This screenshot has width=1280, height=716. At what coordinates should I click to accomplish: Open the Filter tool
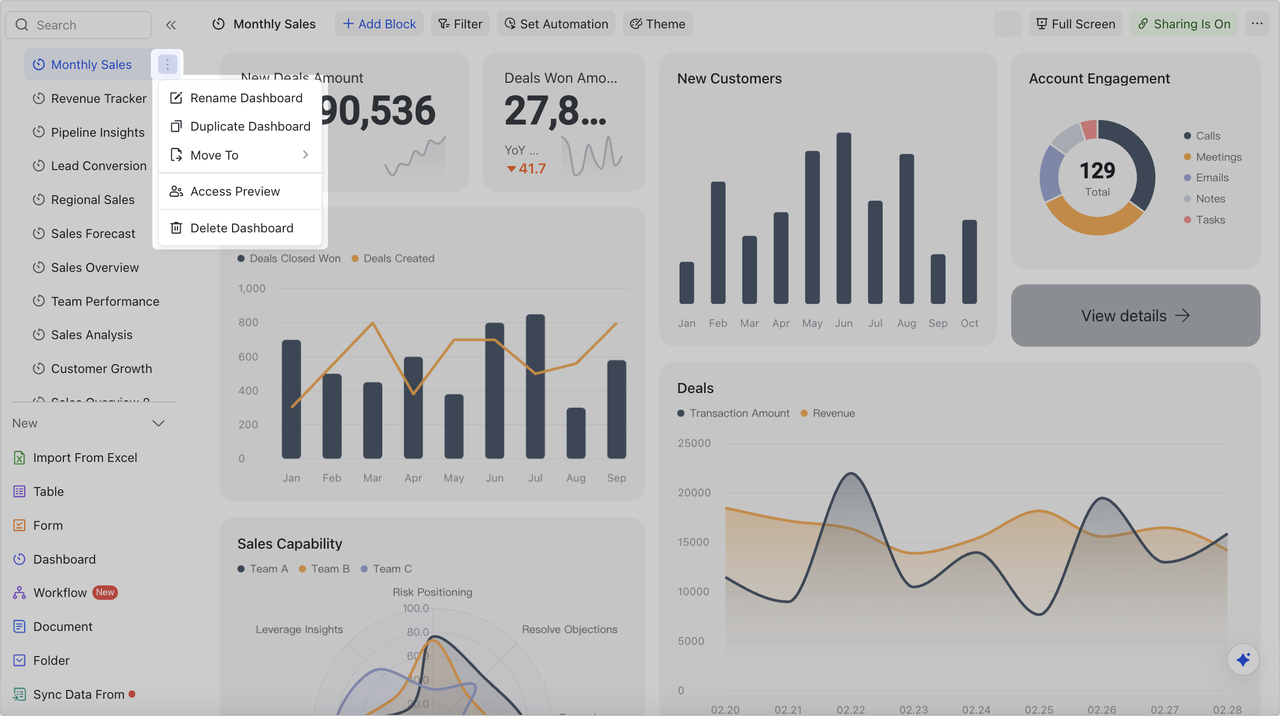click(460, 24)
